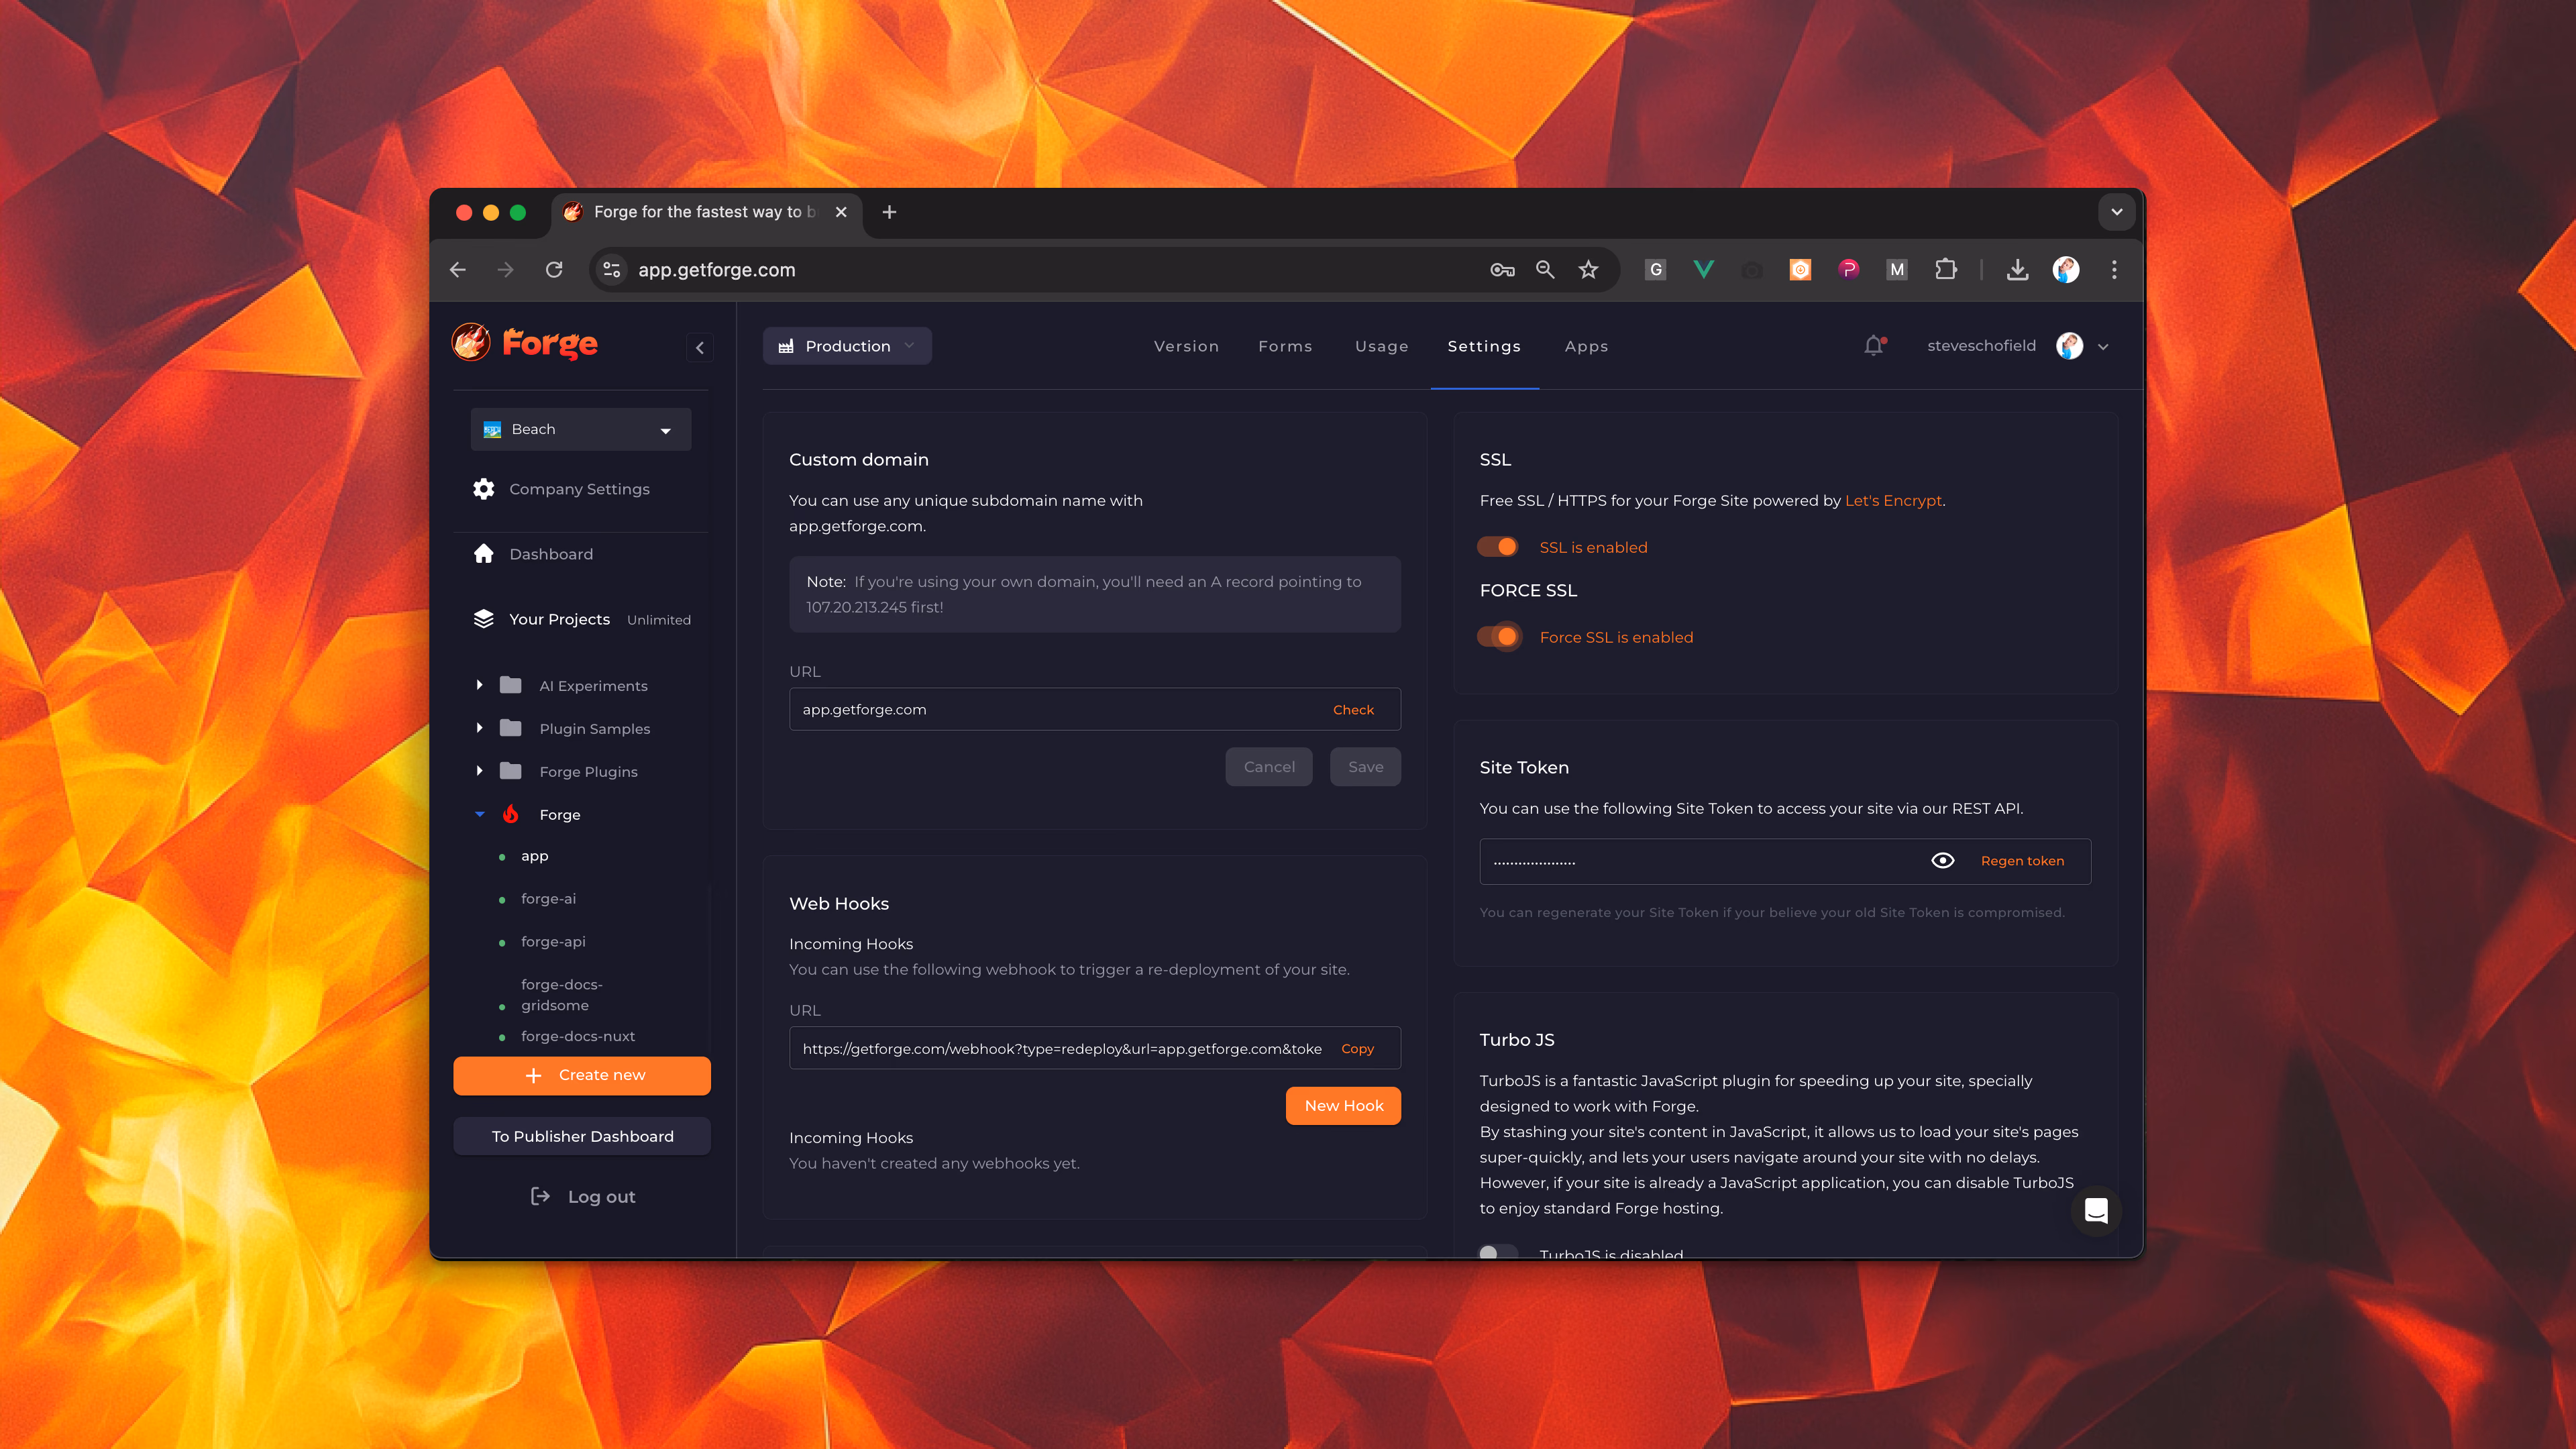Open the password key icon in address bar
The height and width of the screenshot is (1449, 2576).
(x=1502, y=270)
